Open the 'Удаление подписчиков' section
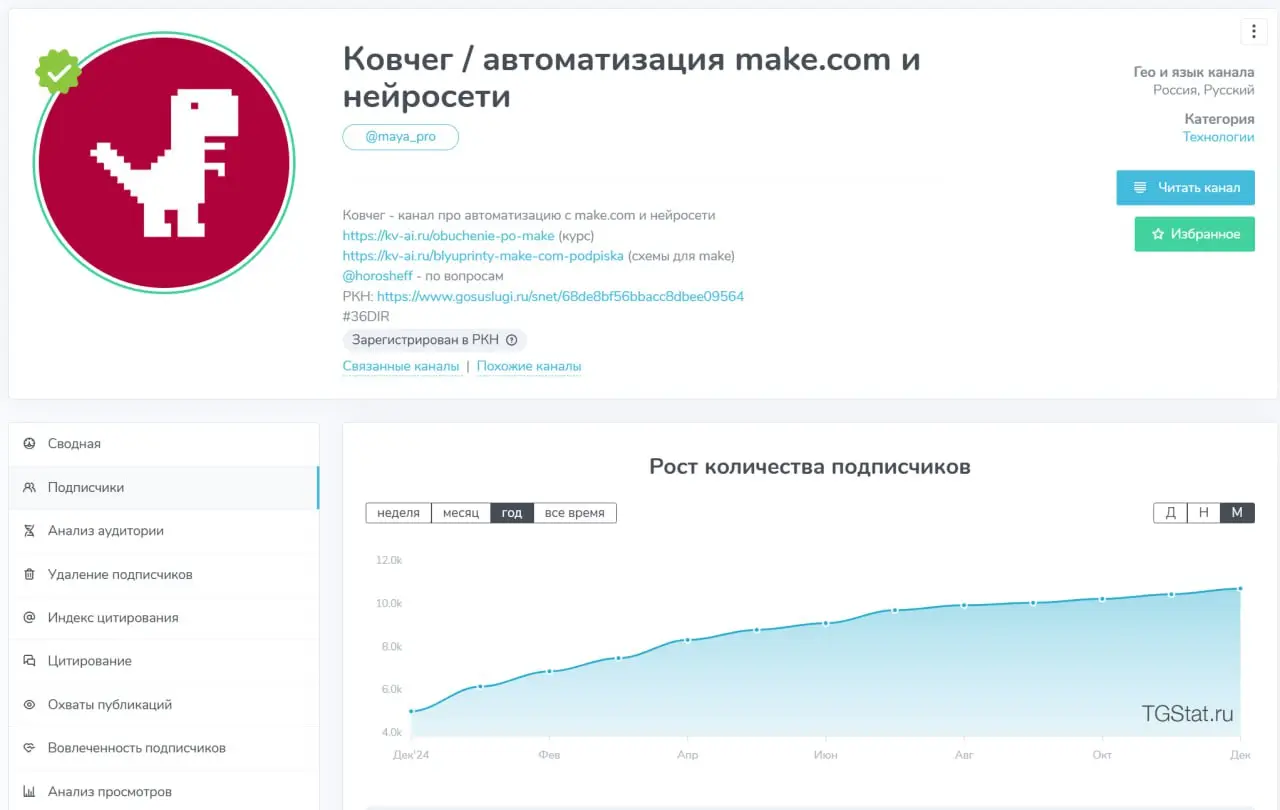 click(164, 574)
